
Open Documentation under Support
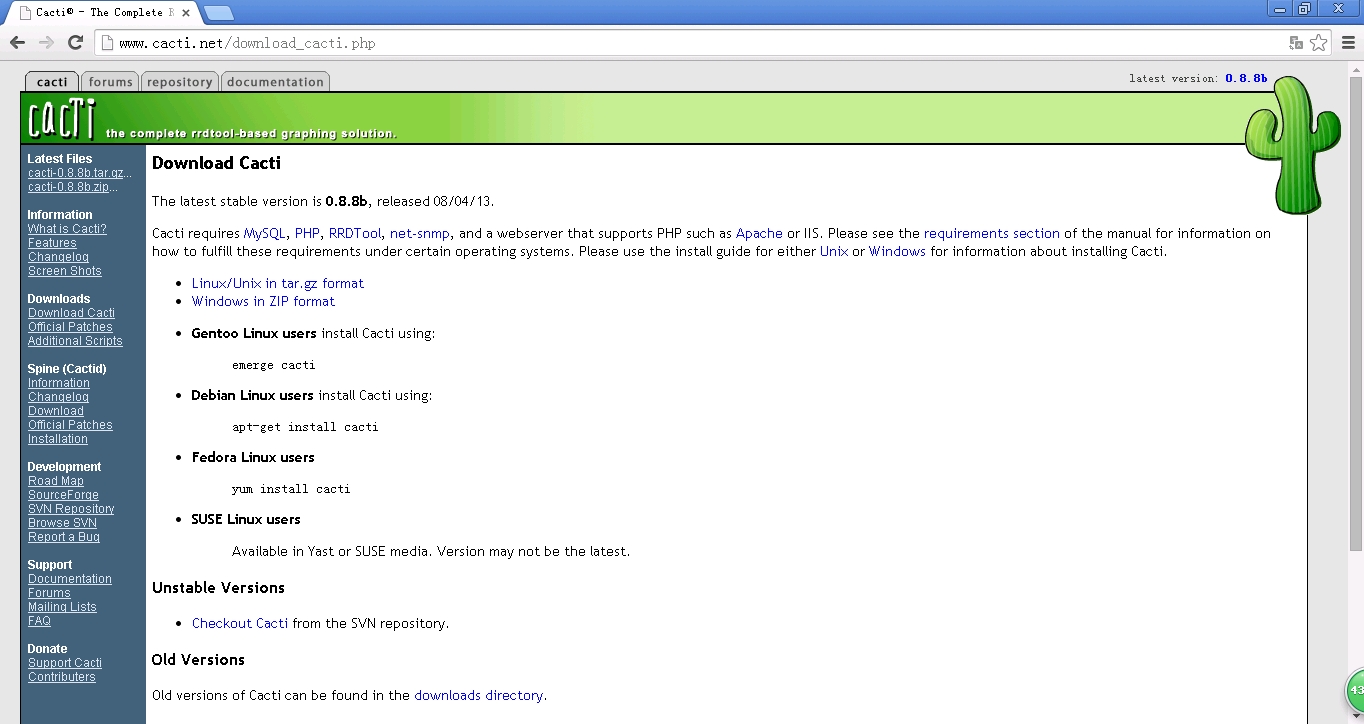[x=70, y=579]
